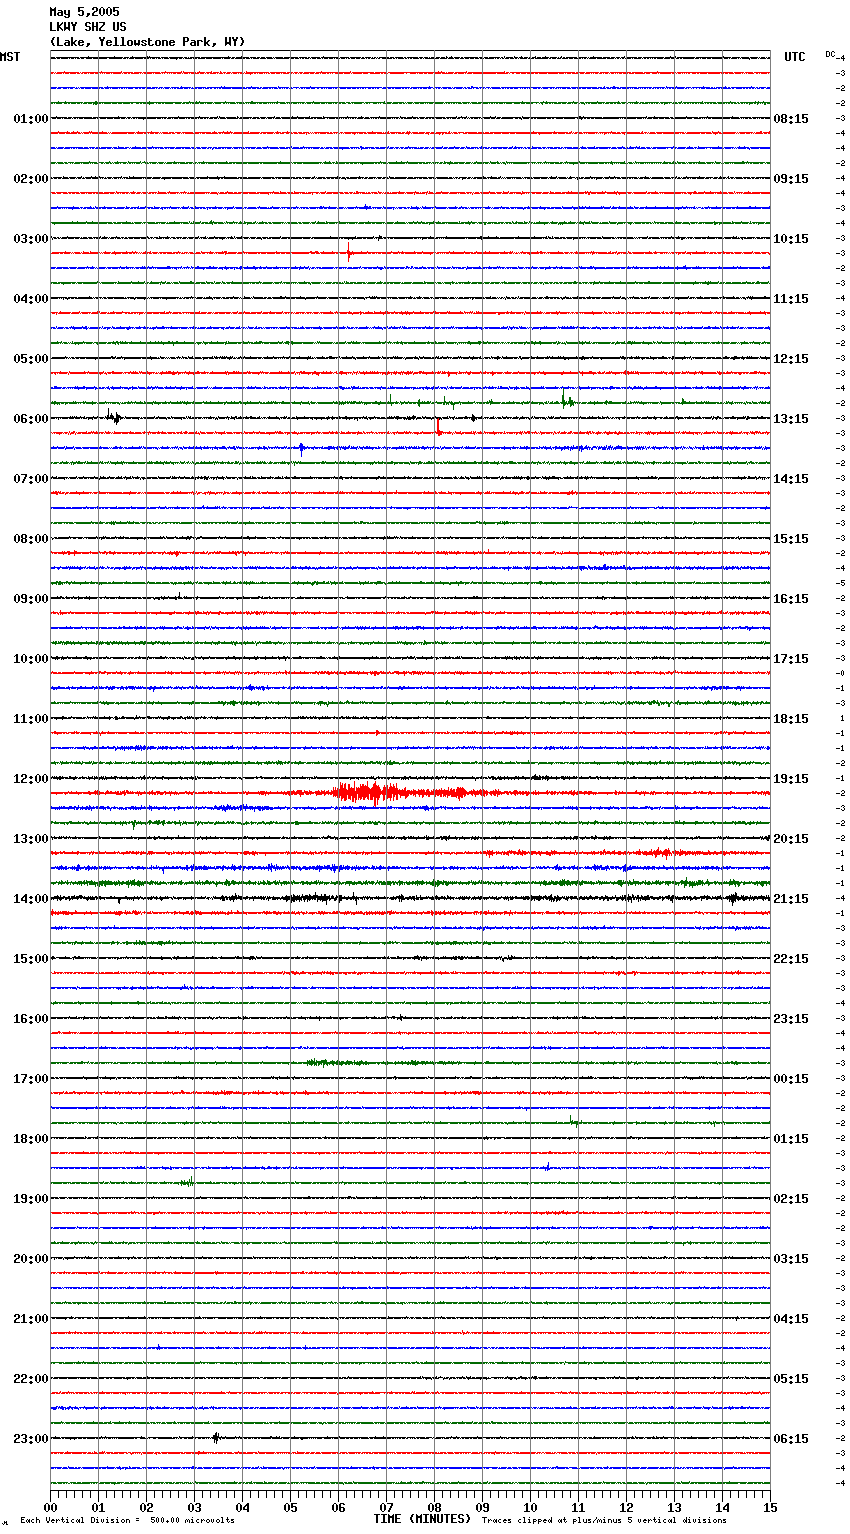Select the 15:00 MST time label
The height and width of the screenshot is (1534, 850).
point(31,959)
